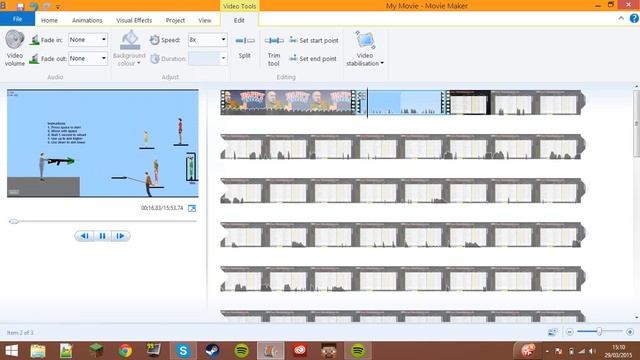Save project from quick access toolbar

[20, 6]
